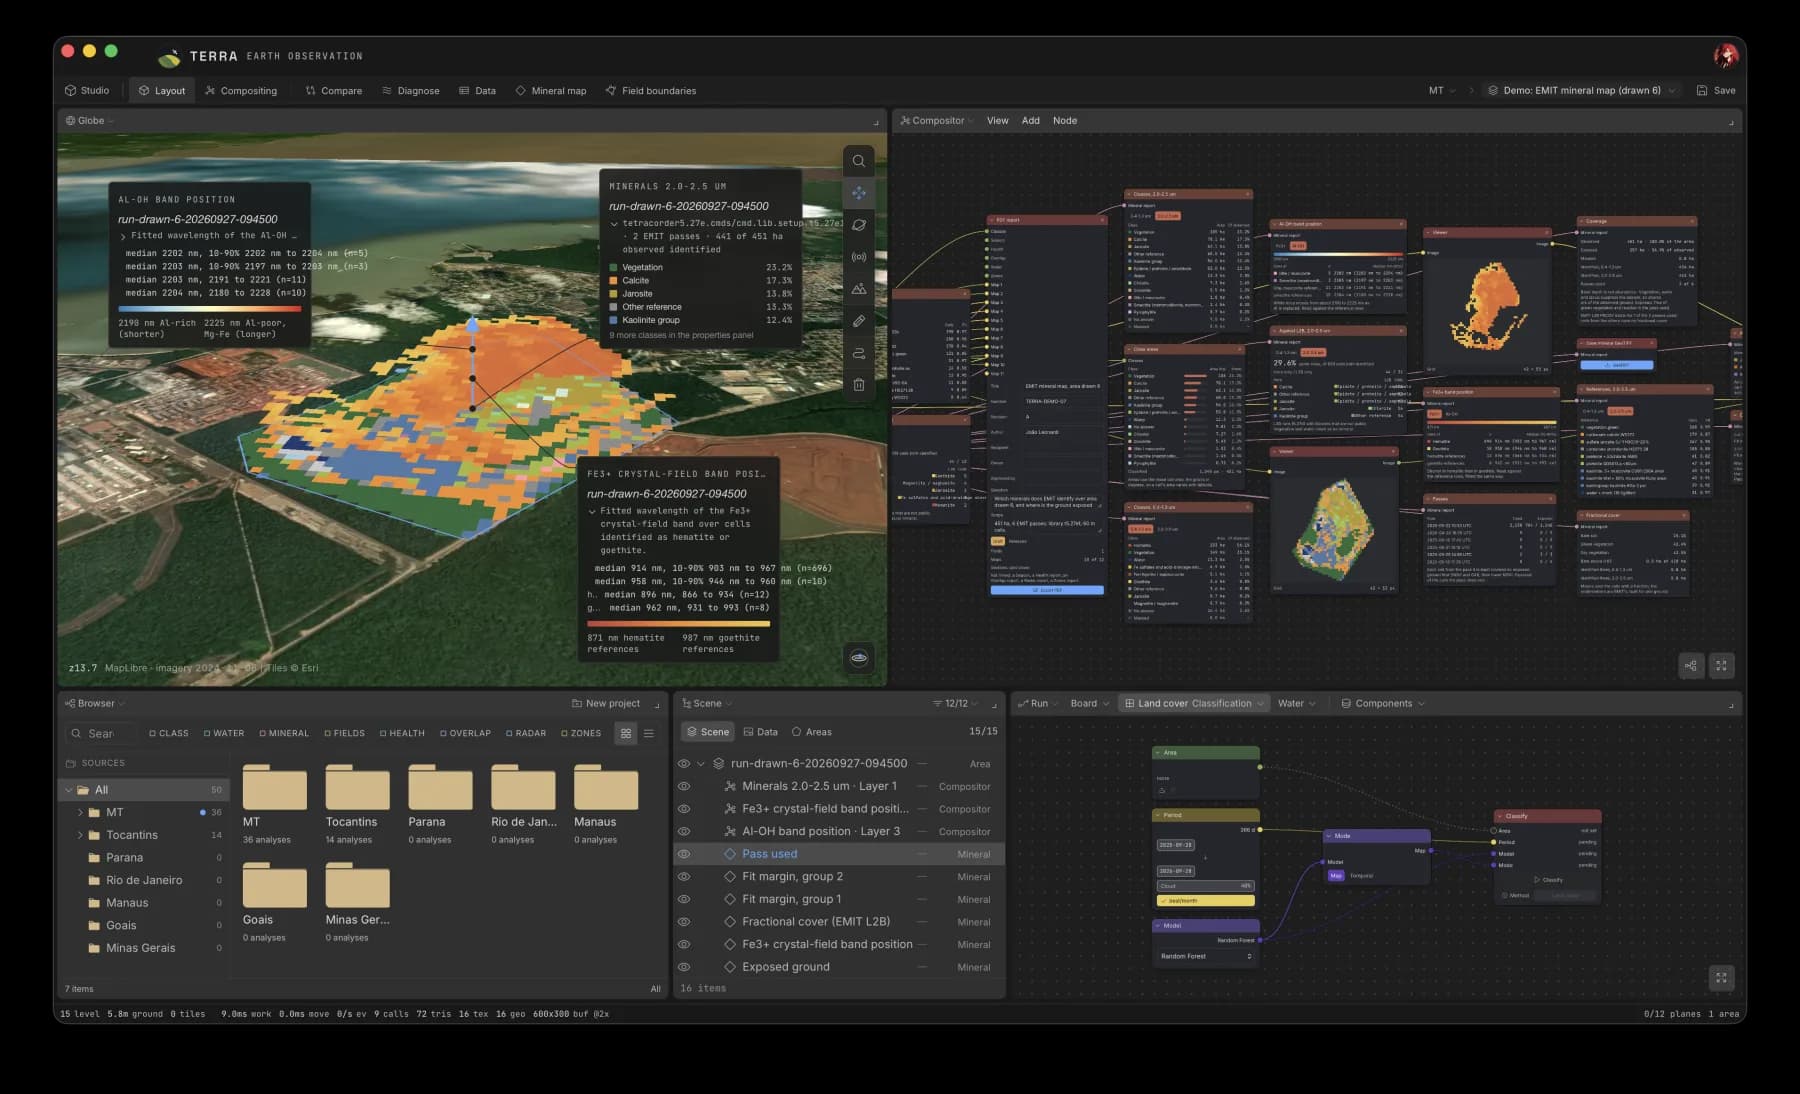This screenshot has width=1800, height=1094.
Task: Toggle visibility of Fractional cover (EMIT L2B)
Action: tap(684, 922)
